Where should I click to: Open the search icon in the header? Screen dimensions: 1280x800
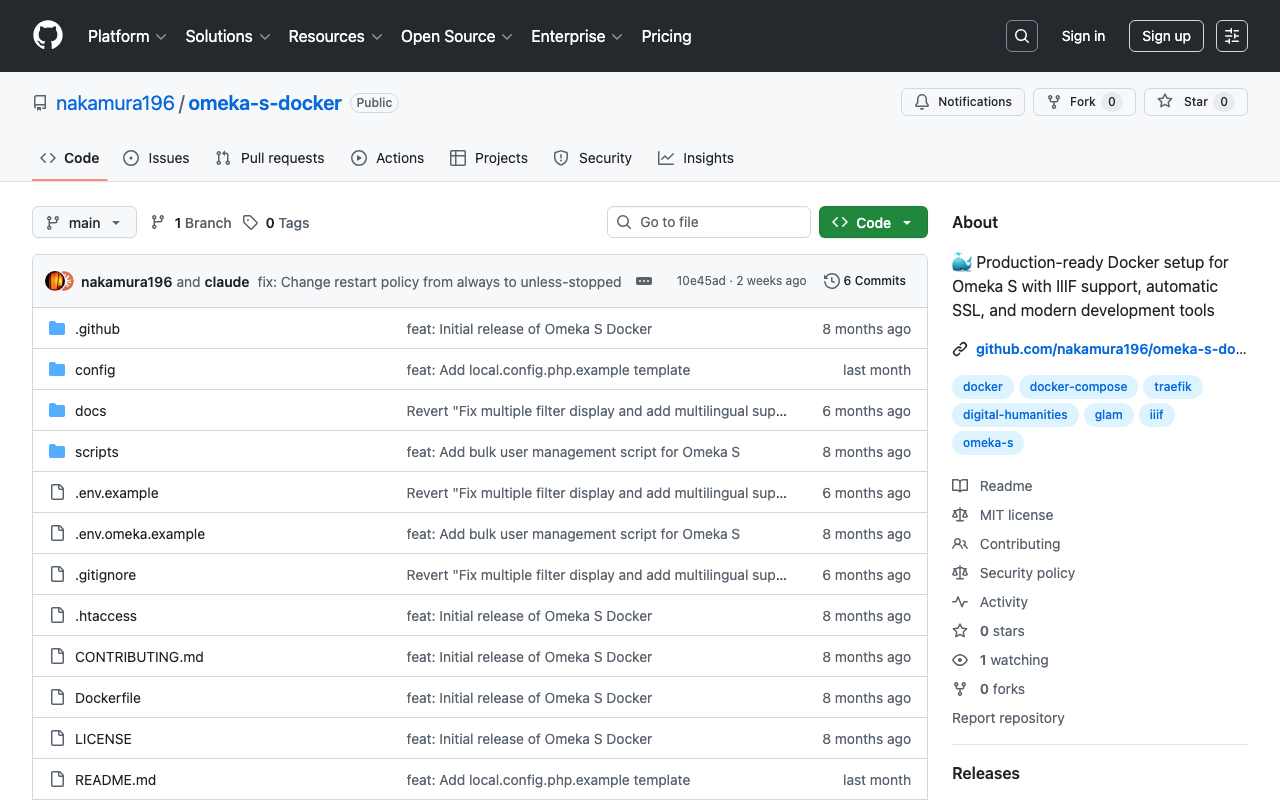pyautogui.click(x=1021, y=35)
